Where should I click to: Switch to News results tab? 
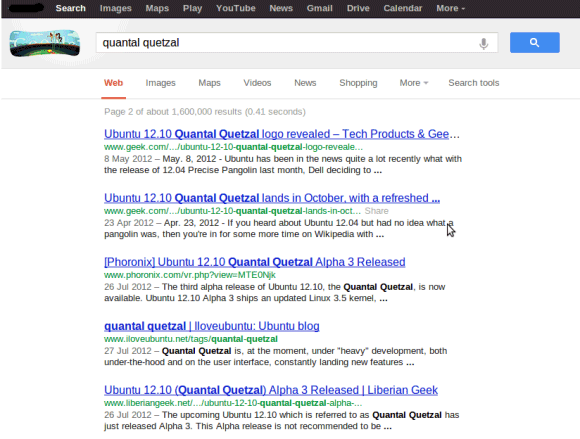click(x=305, y=83)
